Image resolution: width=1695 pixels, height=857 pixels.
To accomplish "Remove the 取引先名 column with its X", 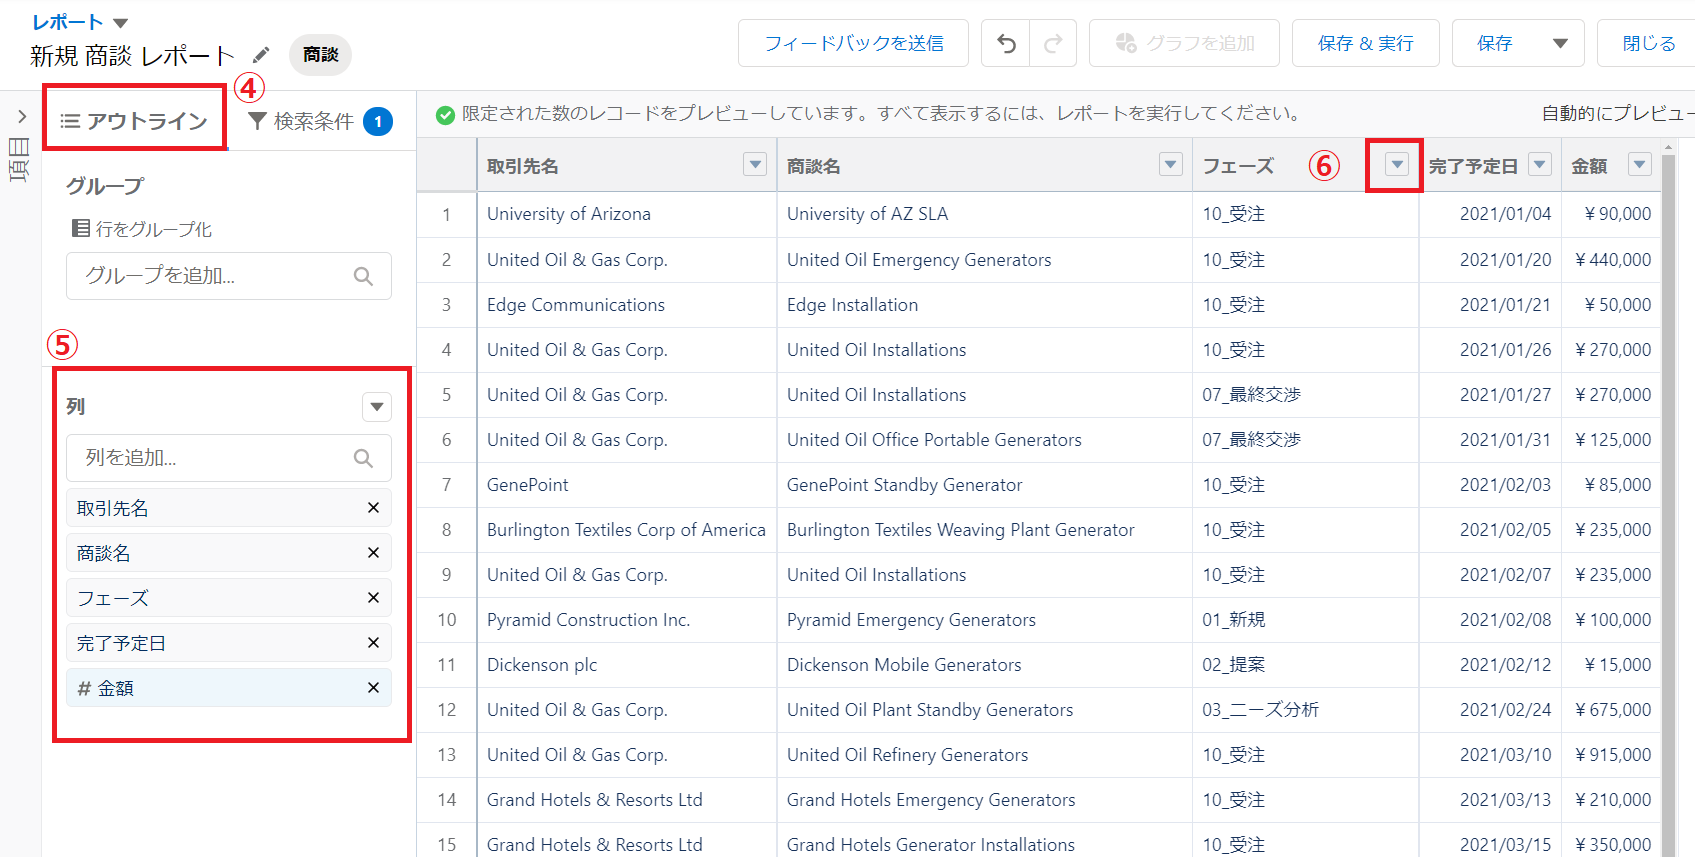I will coord(373,508).
